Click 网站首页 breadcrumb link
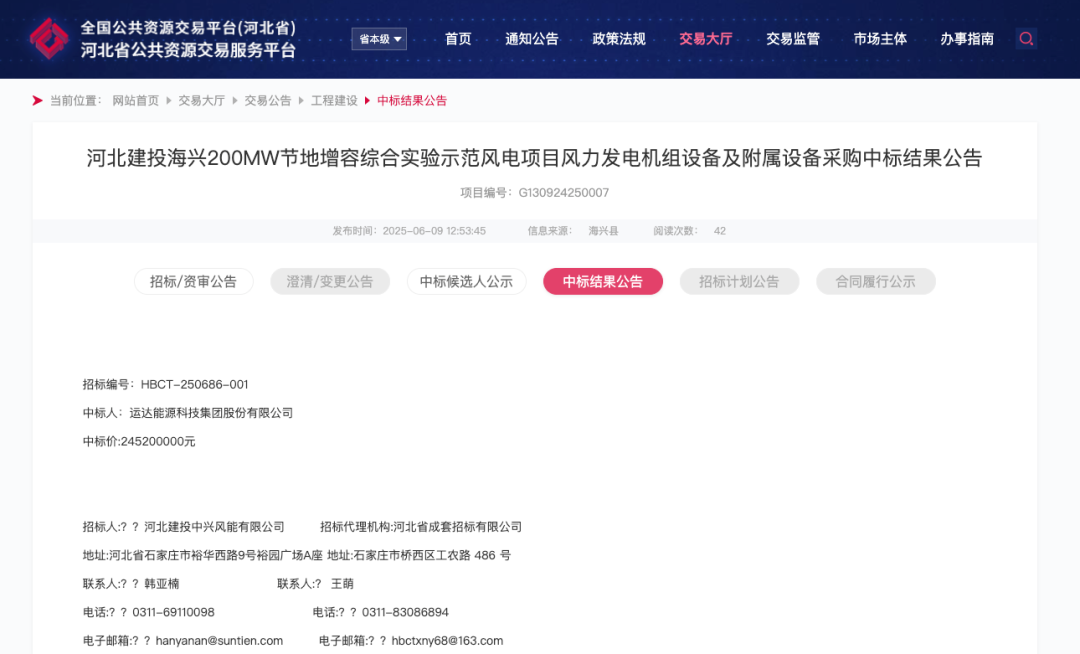 click(136, 101)
